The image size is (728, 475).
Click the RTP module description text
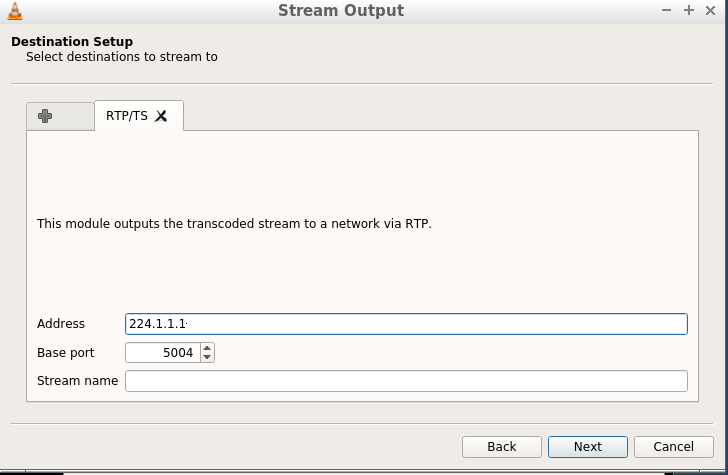pos(234,224)
